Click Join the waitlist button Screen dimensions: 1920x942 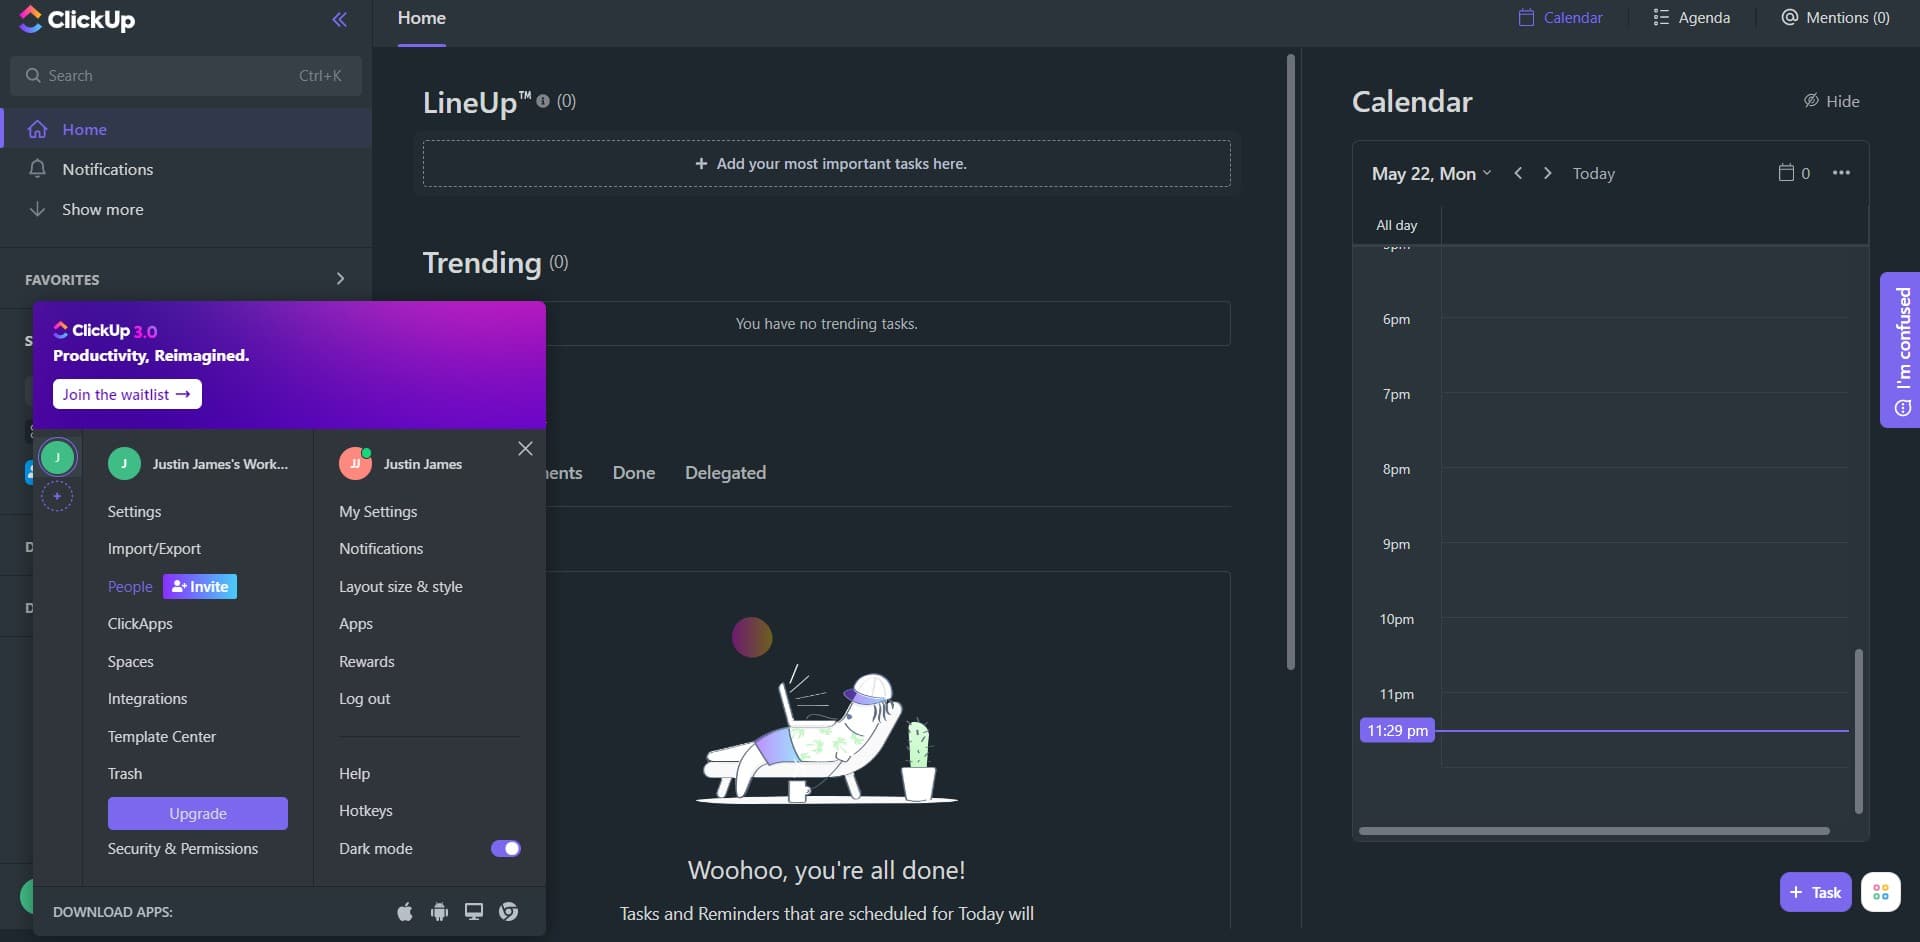click(x=127, y=395)
